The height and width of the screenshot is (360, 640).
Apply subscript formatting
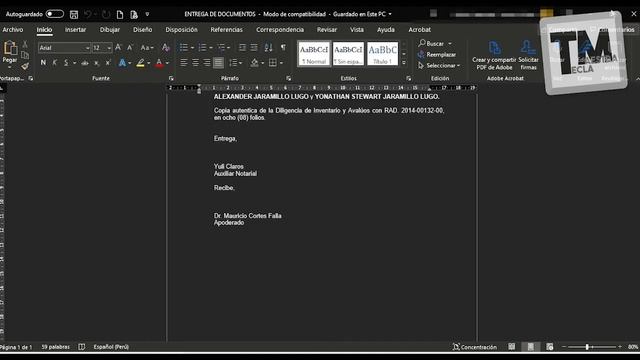pyautogui.click(x=97, y=63)
